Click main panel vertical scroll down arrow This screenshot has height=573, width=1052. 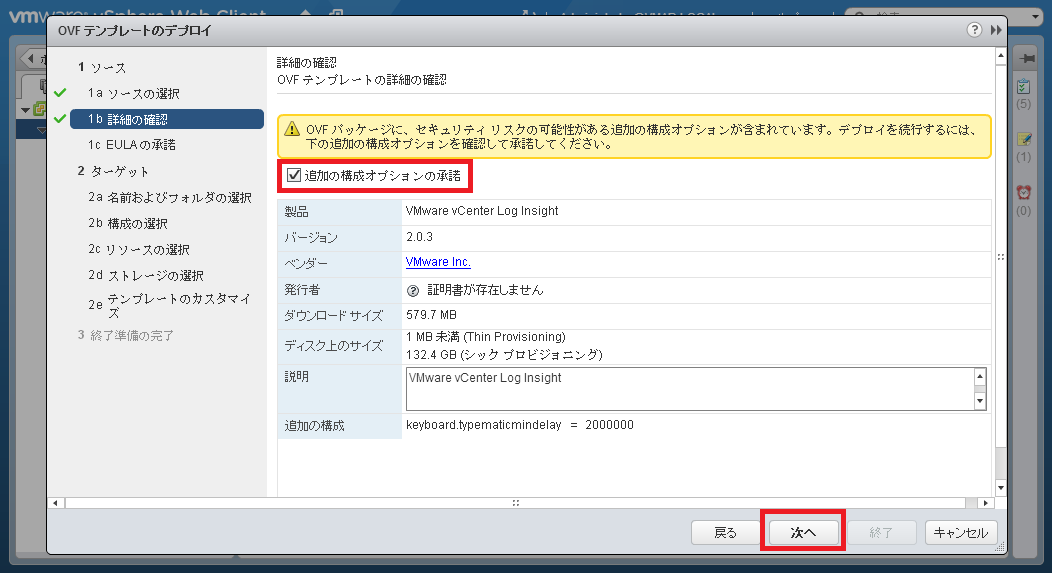(1000, 488)
